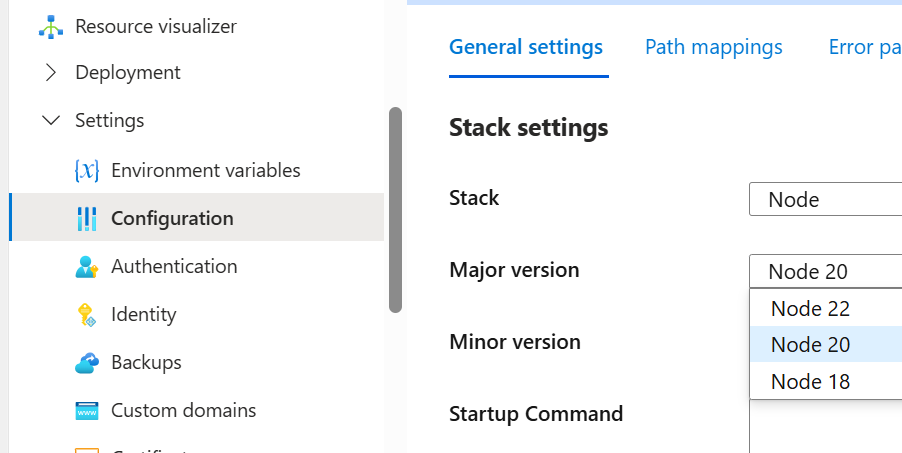Click the Configuration sliders icon

click(87, 219)
